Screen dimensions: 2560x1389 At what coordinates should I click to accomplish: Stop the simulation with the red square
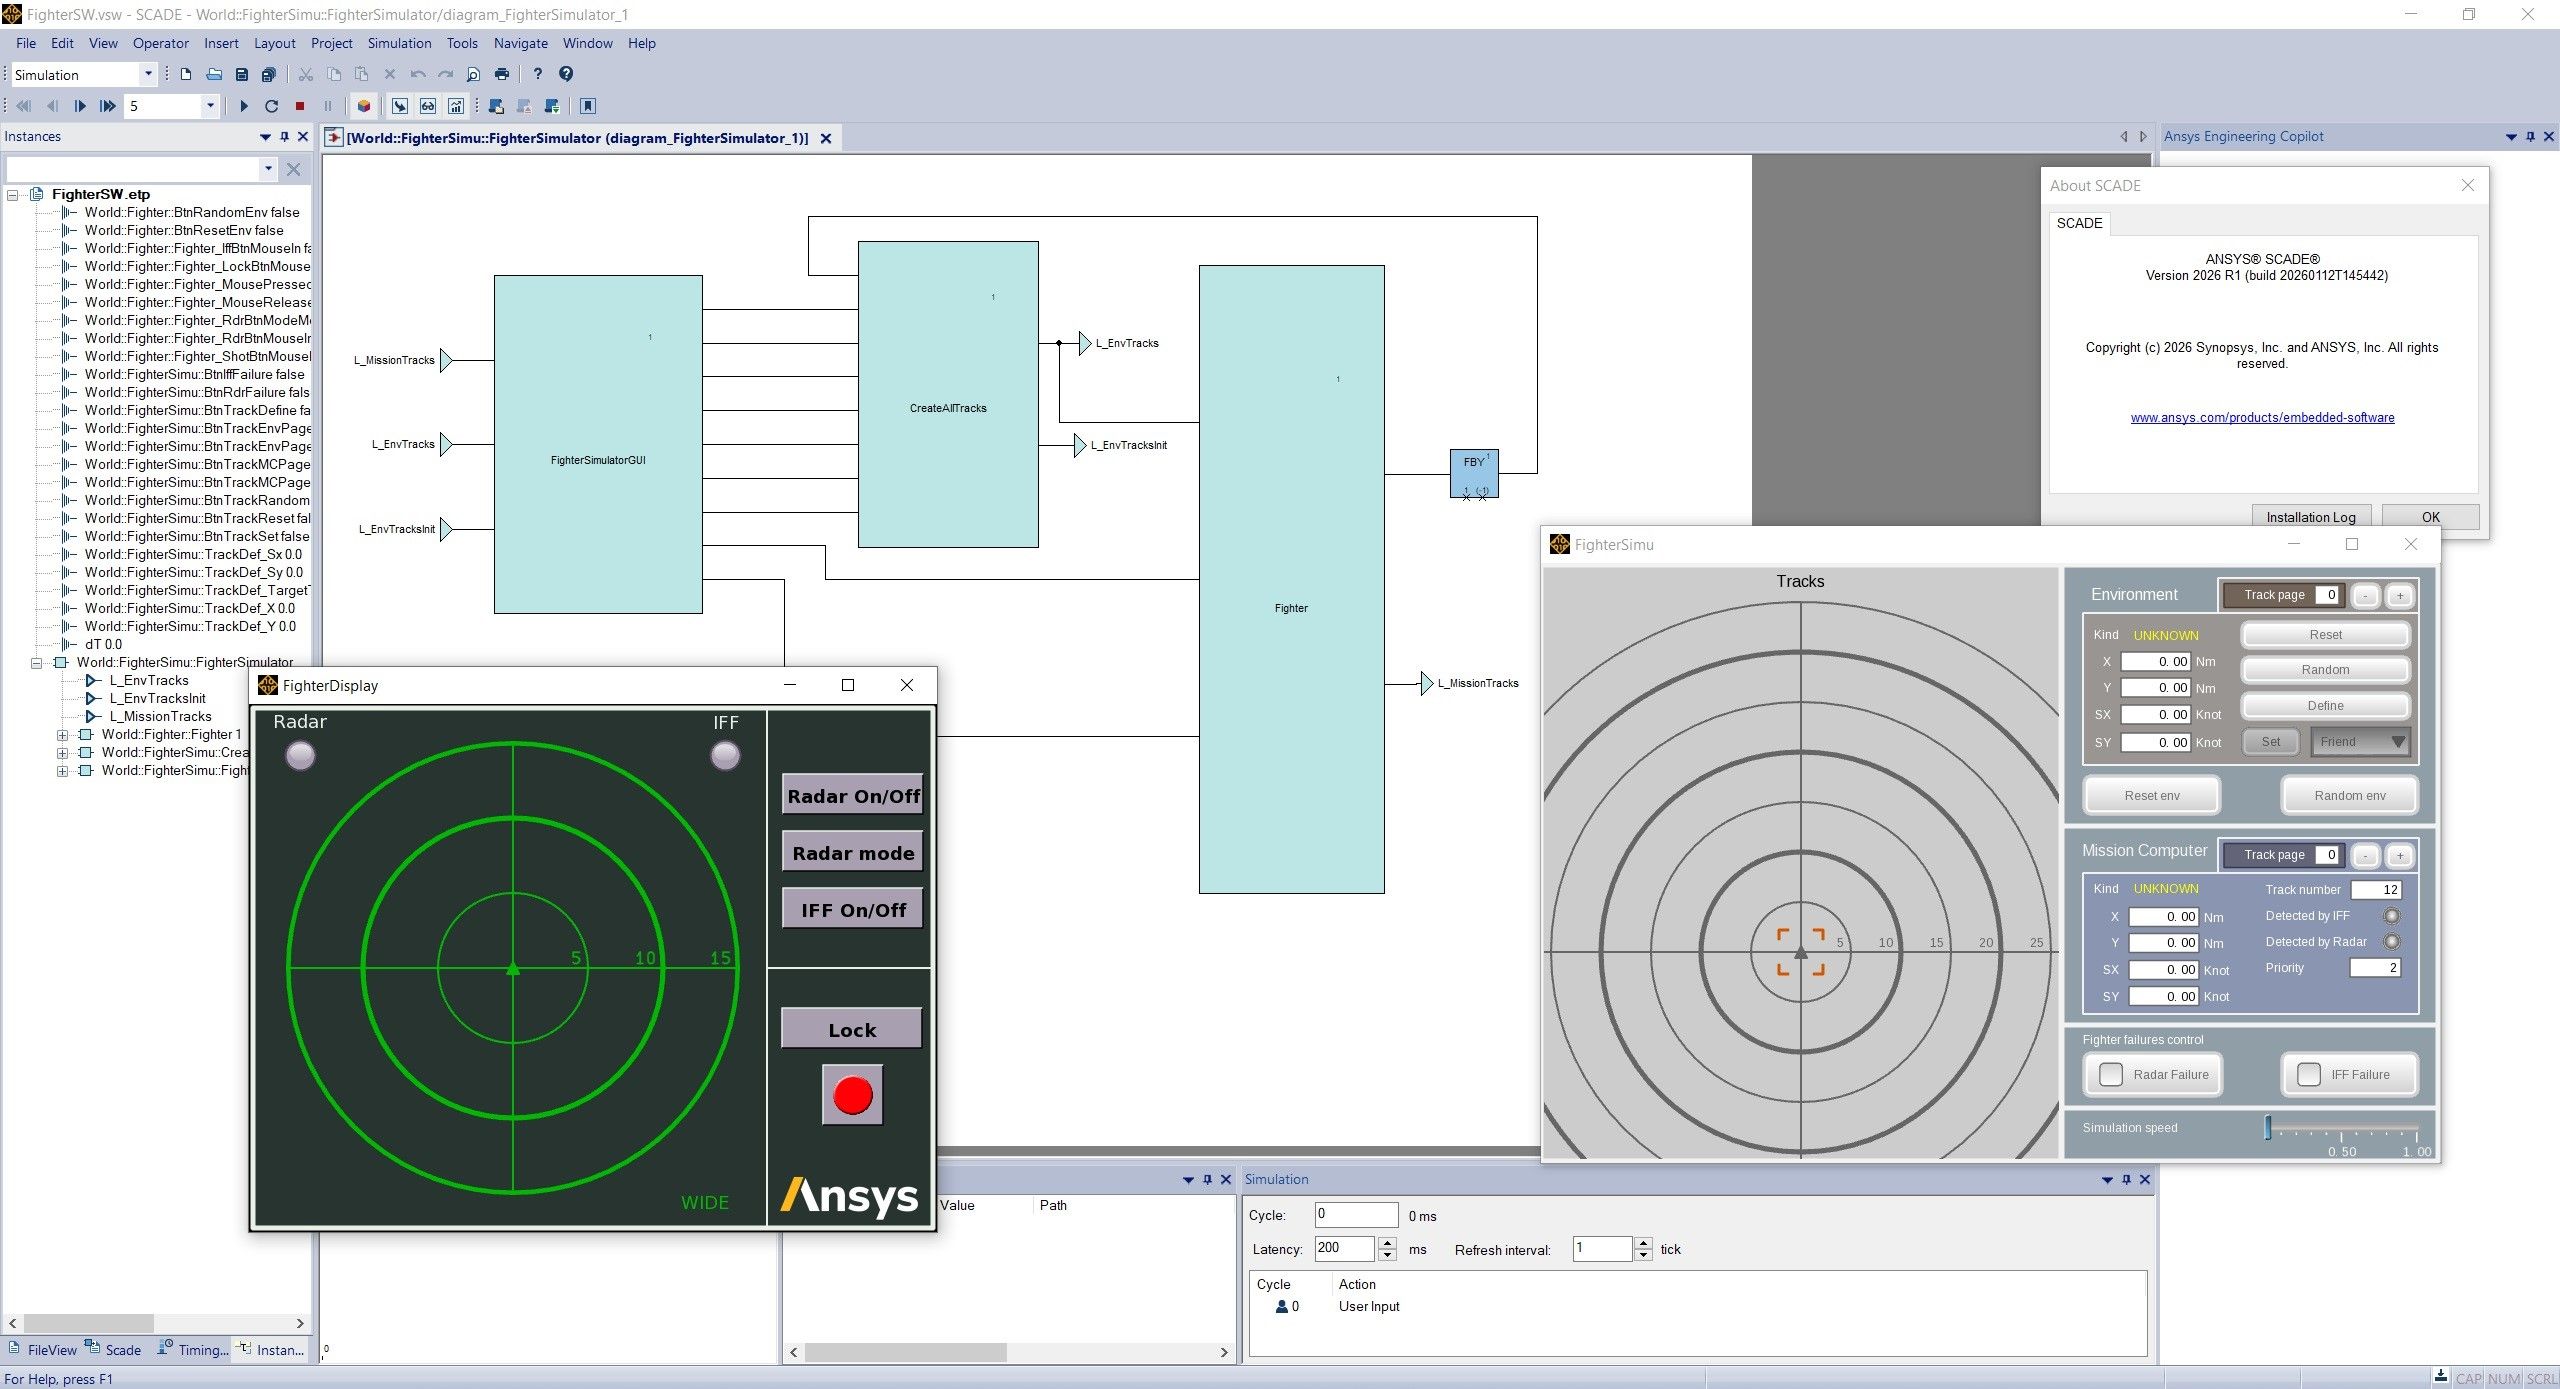click(299, 106)
